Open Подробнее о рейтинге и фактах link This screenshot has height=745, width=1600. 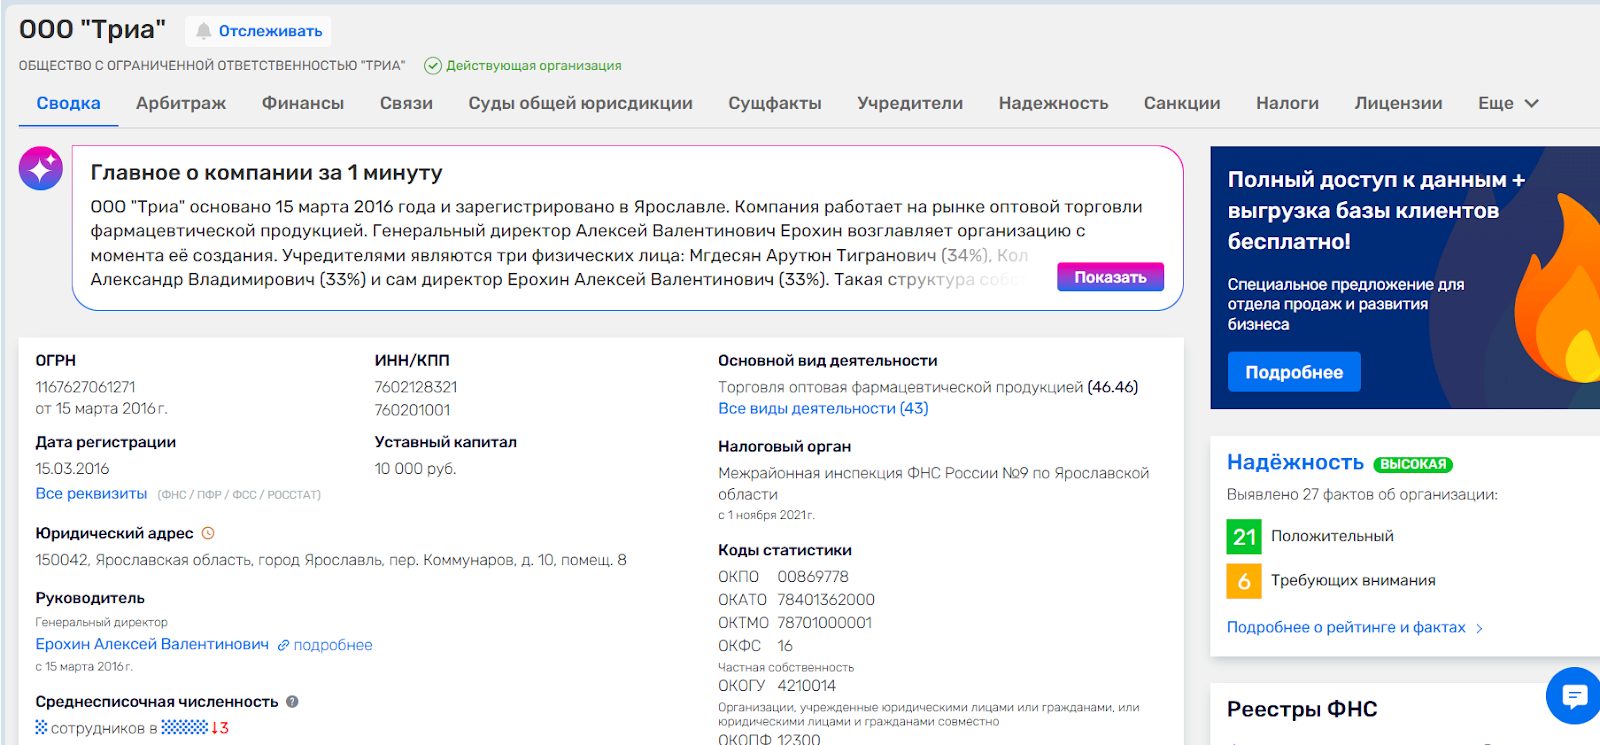tap(1346, 627)
